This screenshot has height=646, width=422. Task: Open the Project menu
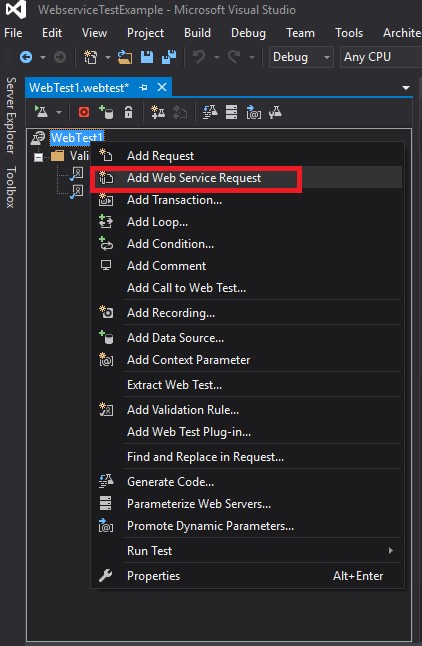coord(145,33)
